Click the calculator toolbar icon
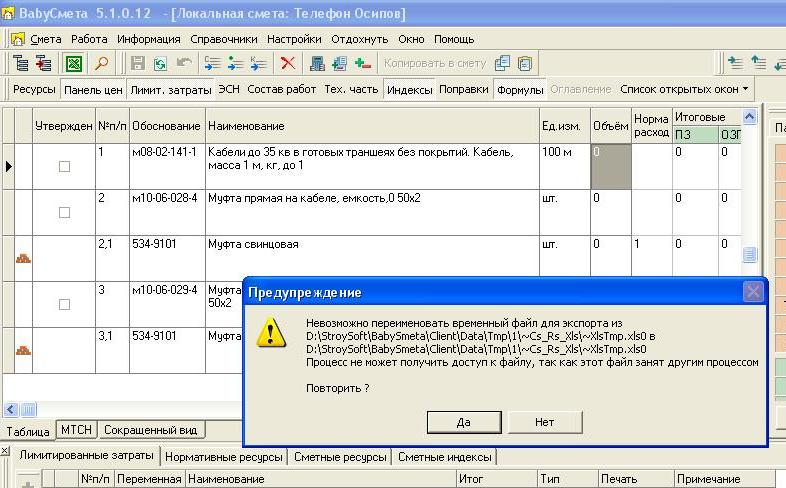This screenshot has height=488, width=786. [317, 64]
